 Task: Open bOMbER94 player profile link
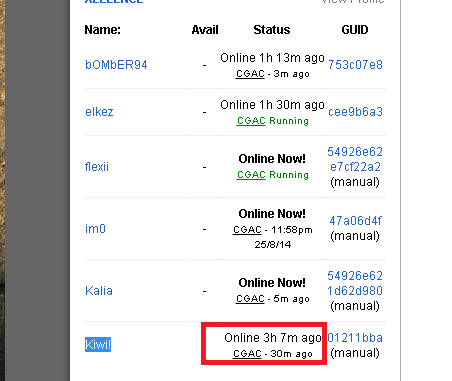116,65
